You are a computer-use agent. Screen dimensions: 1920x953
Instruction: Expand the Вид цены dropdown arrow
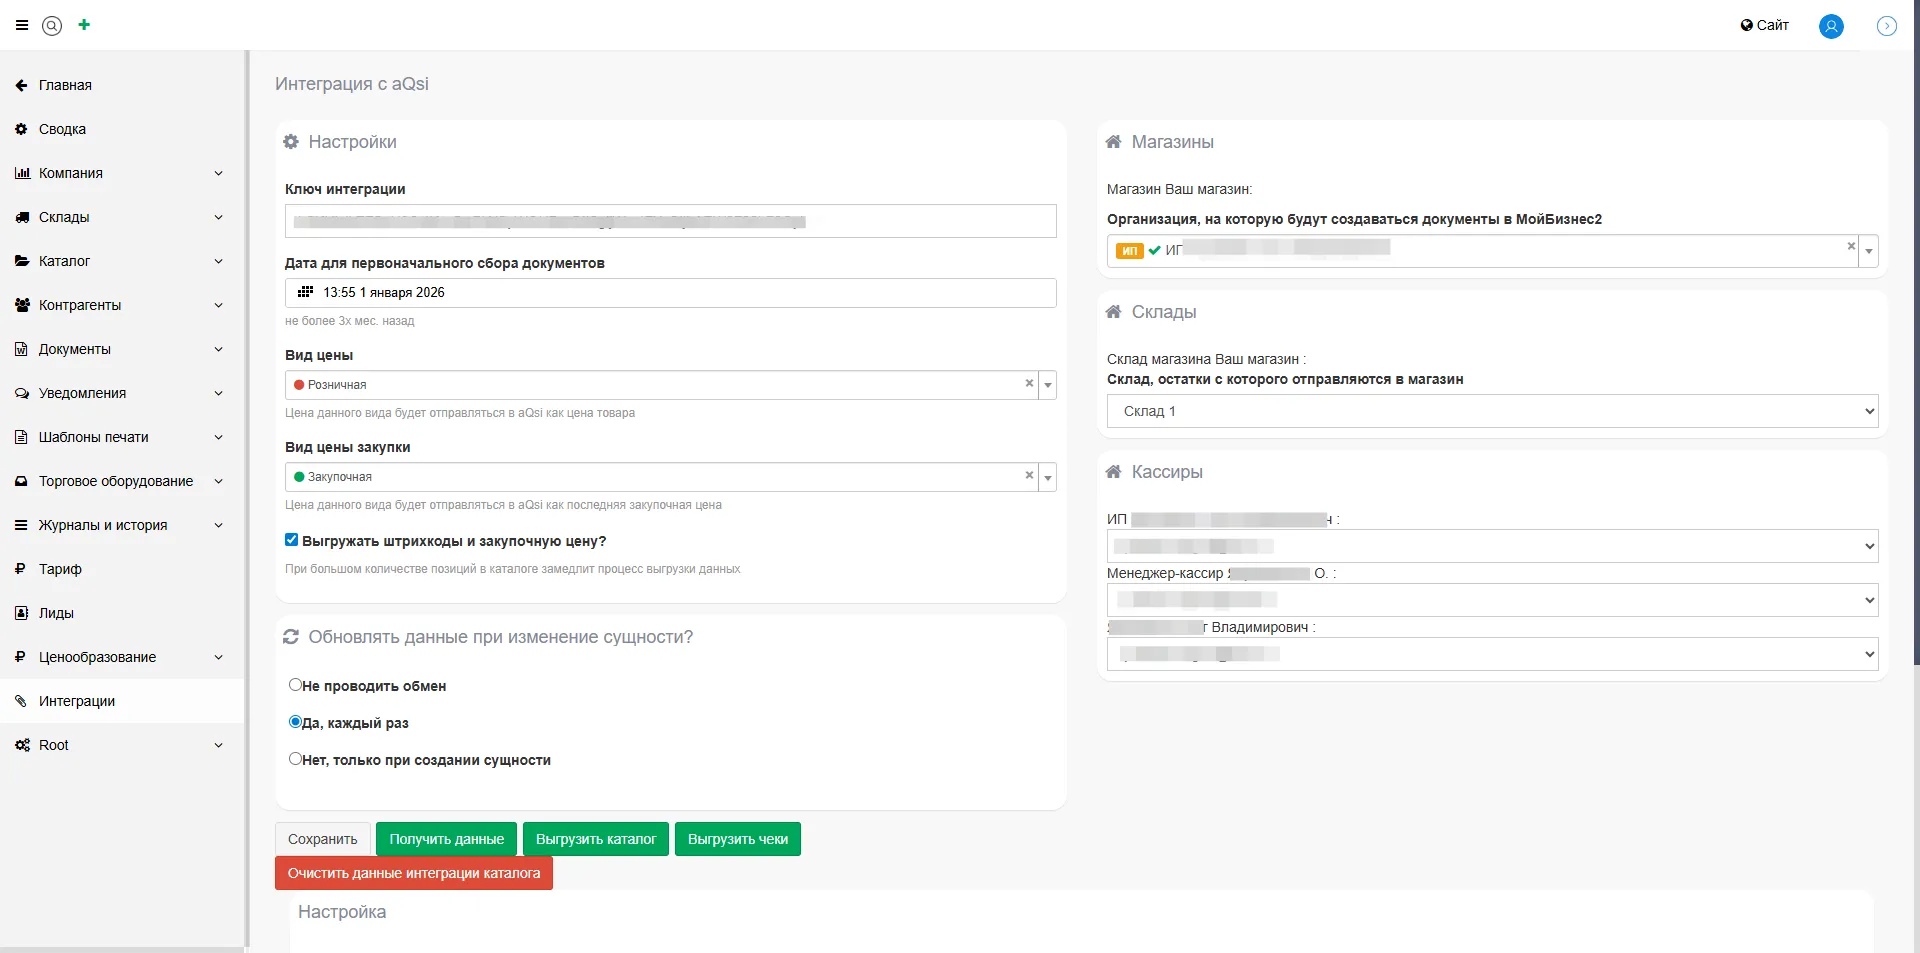[x=1047, y=385]
